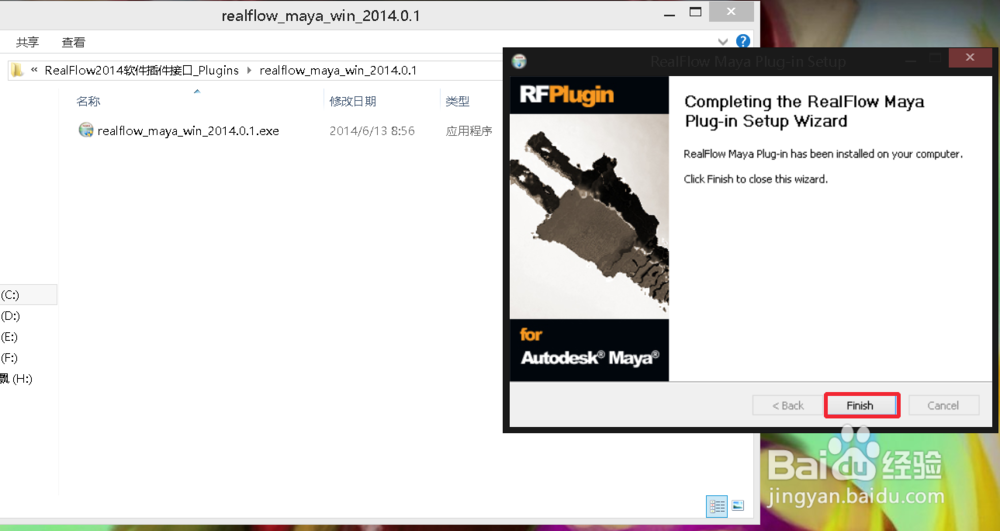Close the RealFlow Maya Plug-in Setup dialog
Viewport: 1000px width, 531px height.
(x=969, y=58)
